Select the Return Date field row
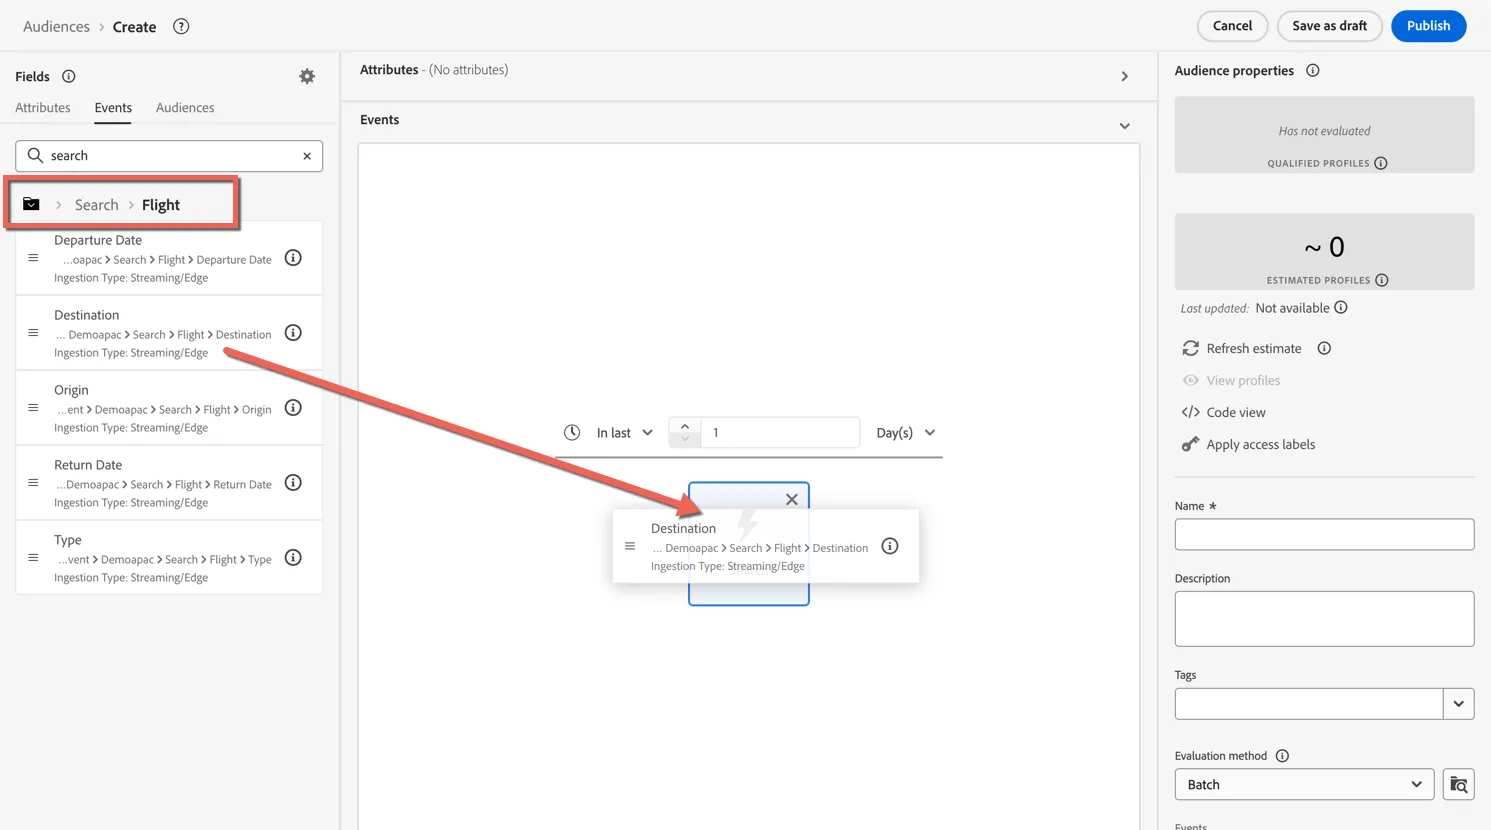 (169, 483)
